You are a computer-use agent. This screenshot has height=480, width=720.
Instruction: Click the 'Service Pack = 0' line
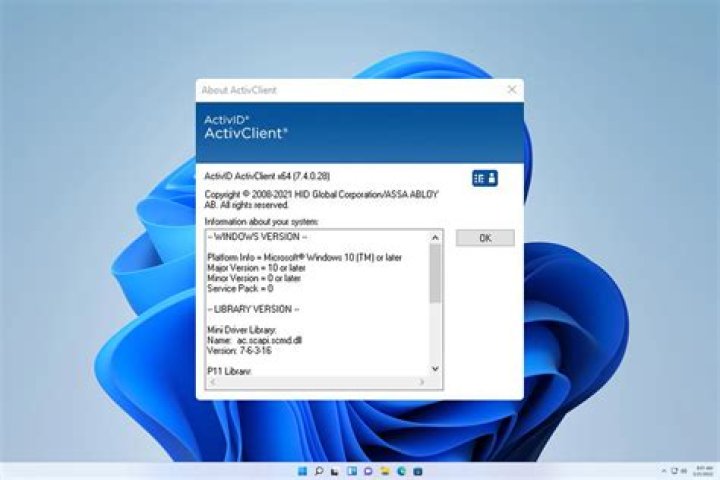click(x=240, y=288)
